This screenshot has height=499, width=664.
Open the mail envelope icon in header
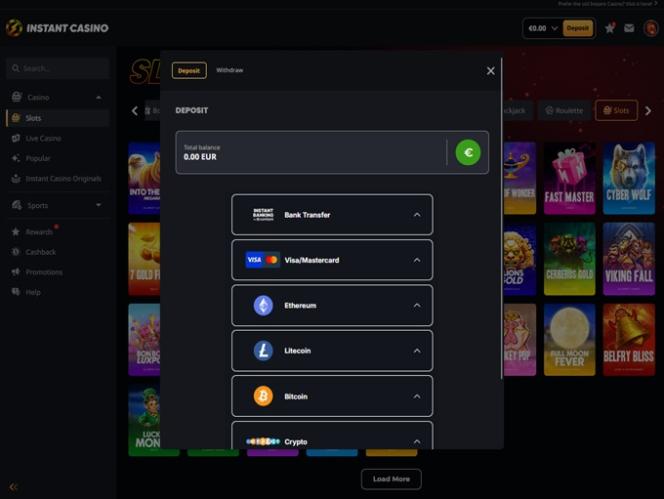click(629, 28)
